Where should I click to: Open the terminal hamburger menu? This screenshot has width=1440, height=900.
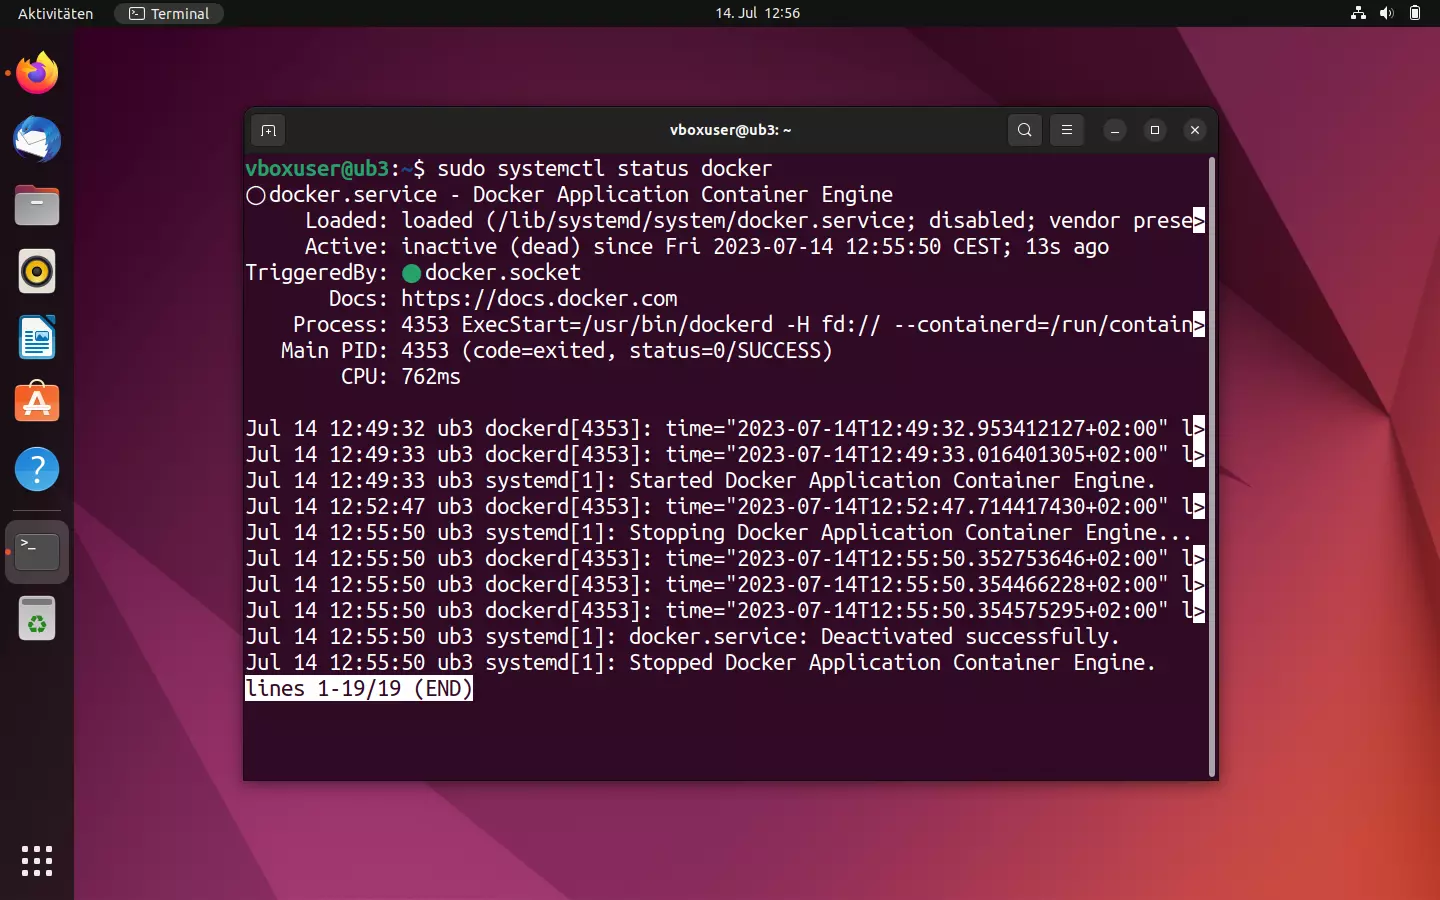pos(1067,130)
